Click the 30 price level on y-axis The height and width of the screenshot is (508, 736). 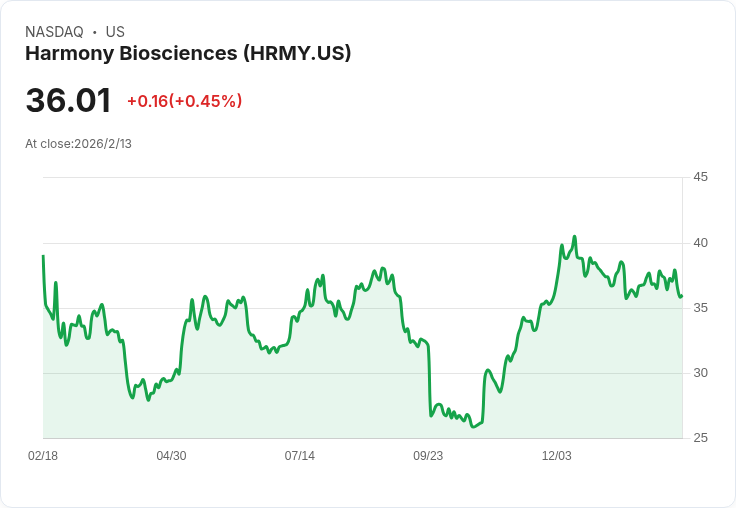pyautogui.click(x=700, y=373)
